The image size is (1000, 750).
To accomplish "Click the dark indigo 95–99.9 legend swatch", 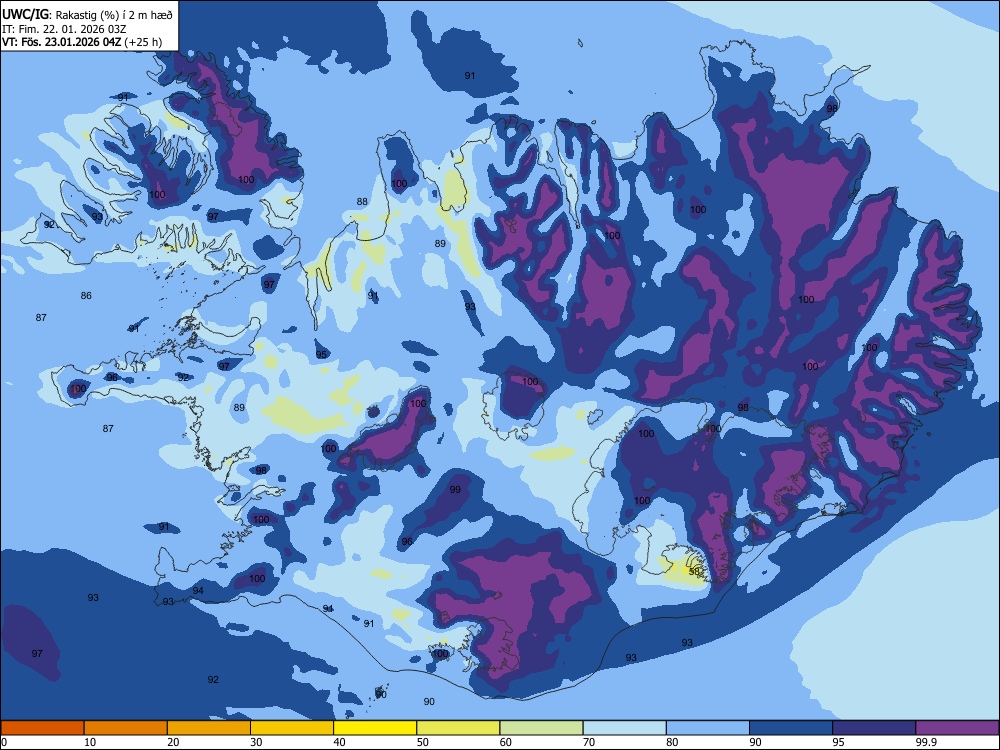I will click(874, 728).
